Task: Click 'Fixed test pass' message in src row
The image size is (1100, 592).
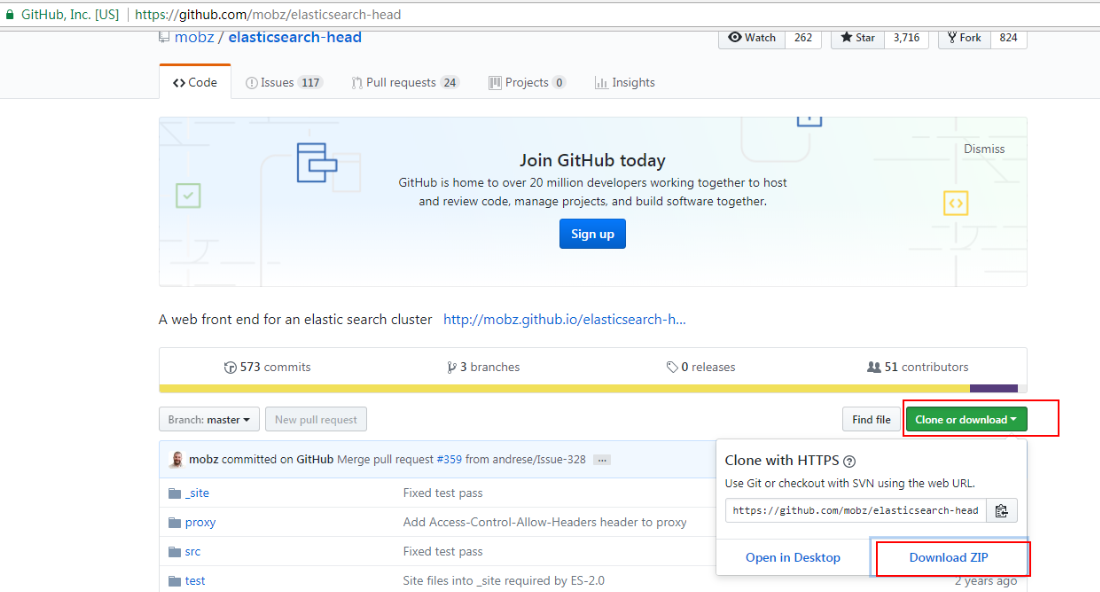Action: click(443, 552)
